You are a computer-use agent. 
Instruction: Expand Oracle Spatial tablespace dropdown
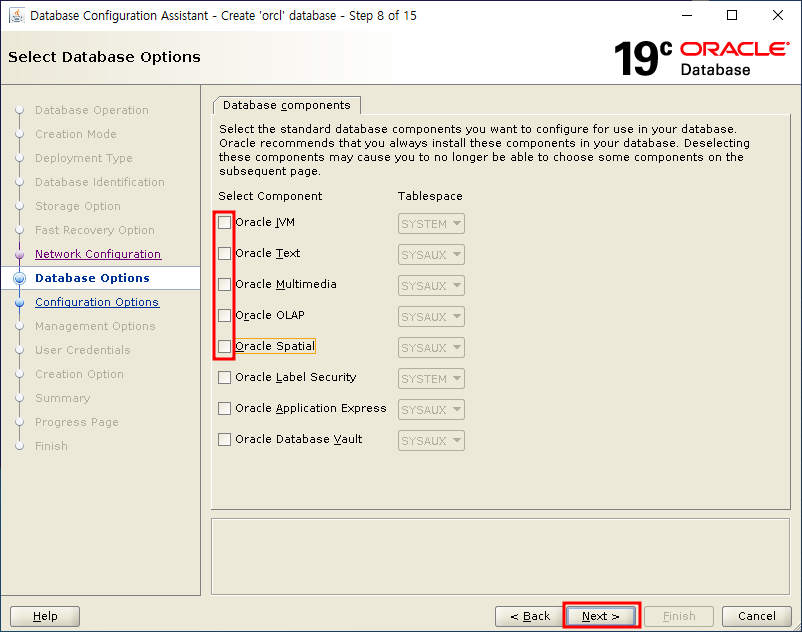pyautogui.click(x=431, y=348)
